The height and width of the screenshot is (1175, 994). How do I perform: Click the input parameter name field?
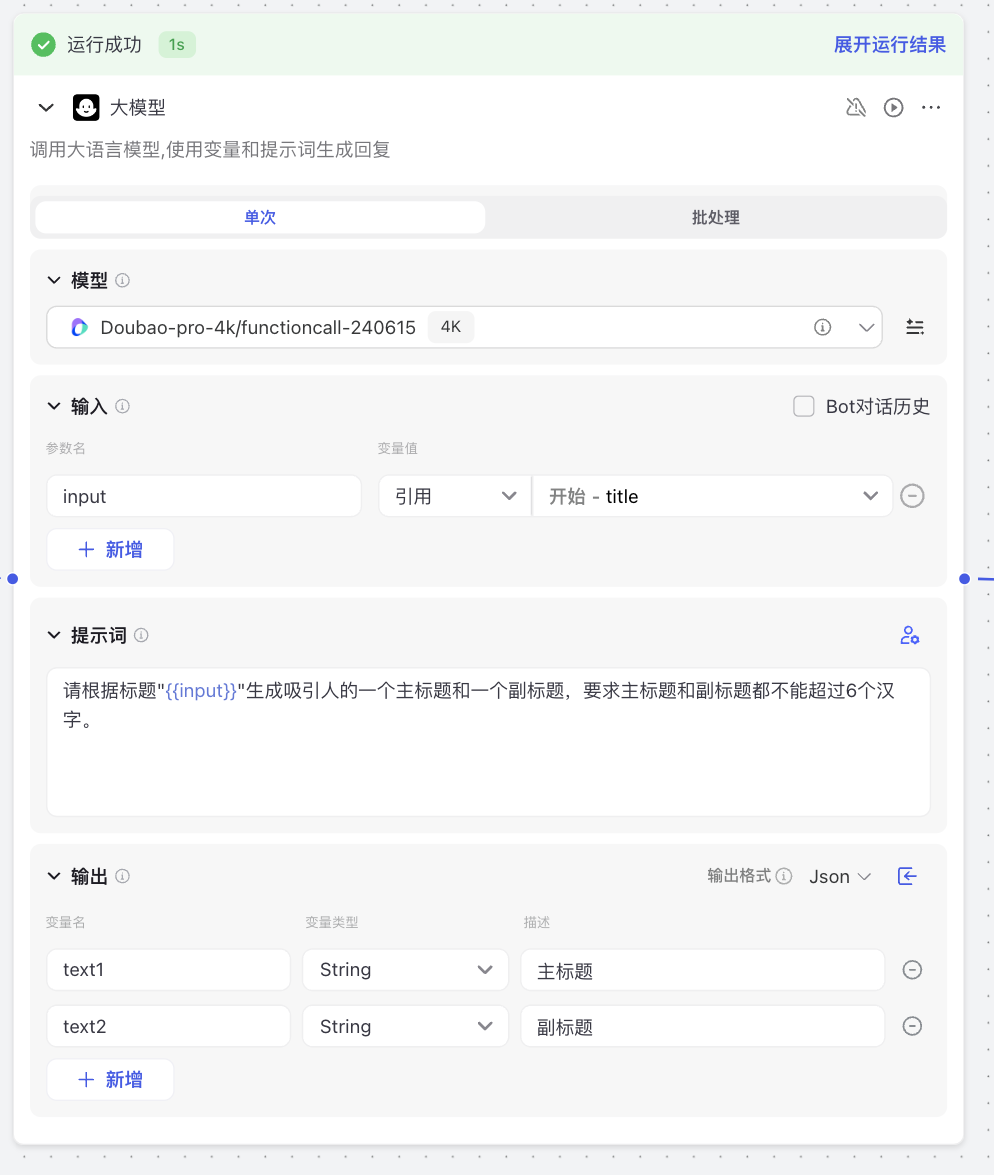coord(204,495)
